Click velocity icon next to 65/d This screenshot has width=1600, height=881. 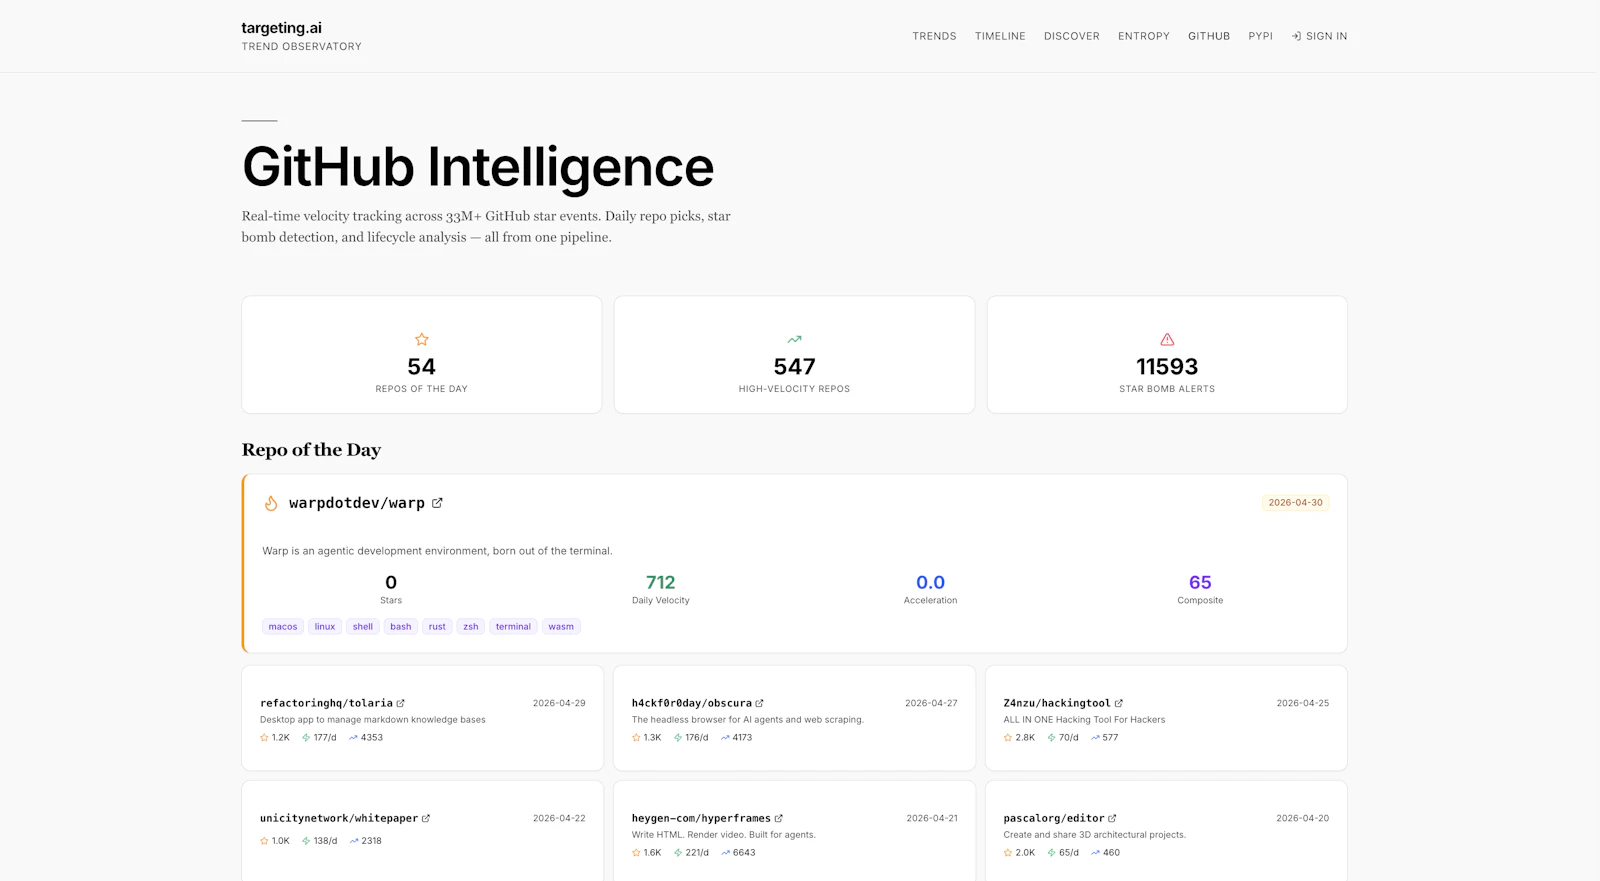pyautogui.click(x=1051, y=853)
